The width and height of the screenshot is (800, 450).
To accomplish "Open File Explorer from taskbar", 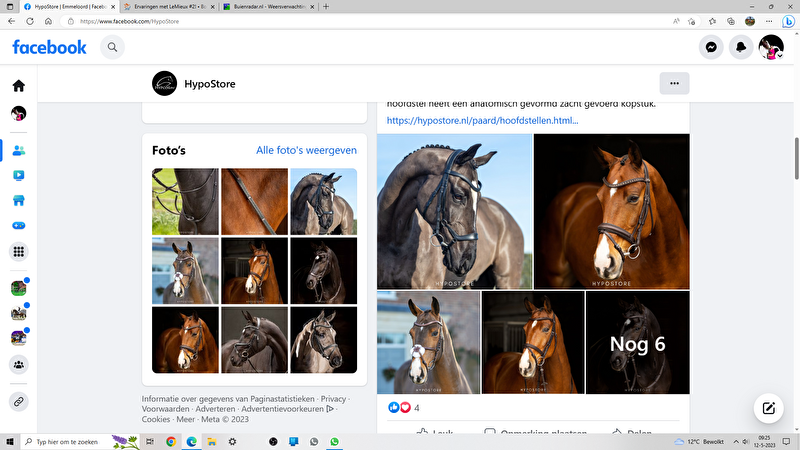I will 212,442.
